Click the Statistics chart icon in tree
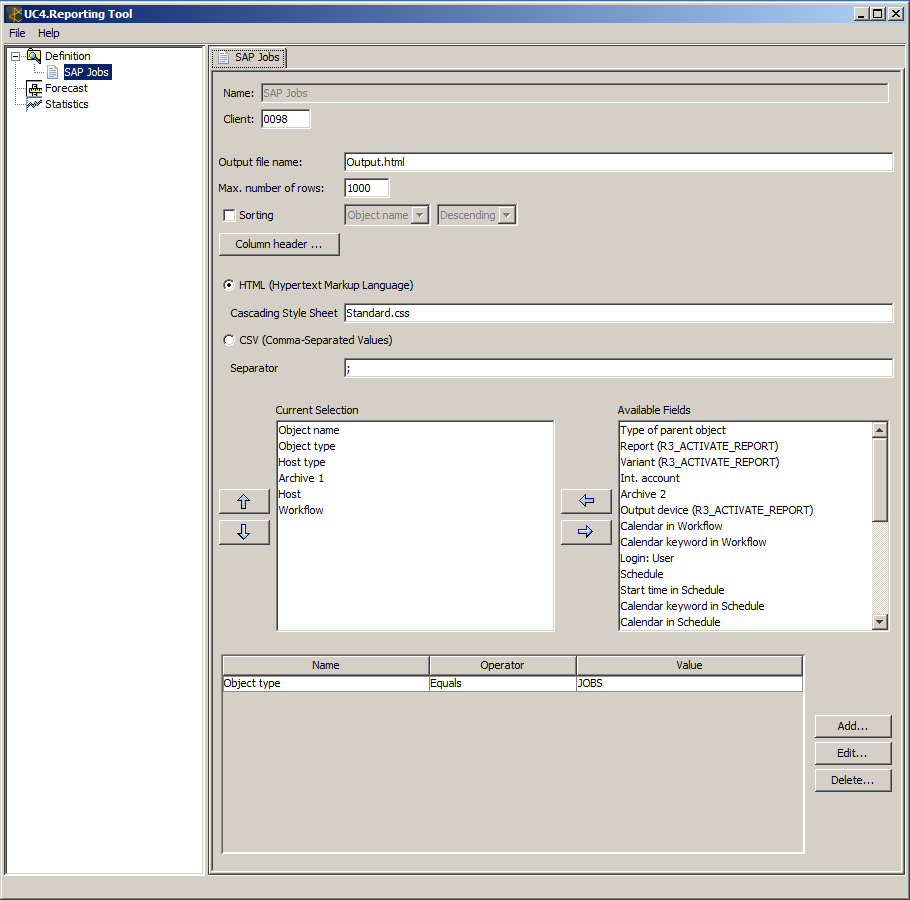The image size is (910, 900). 35,104
